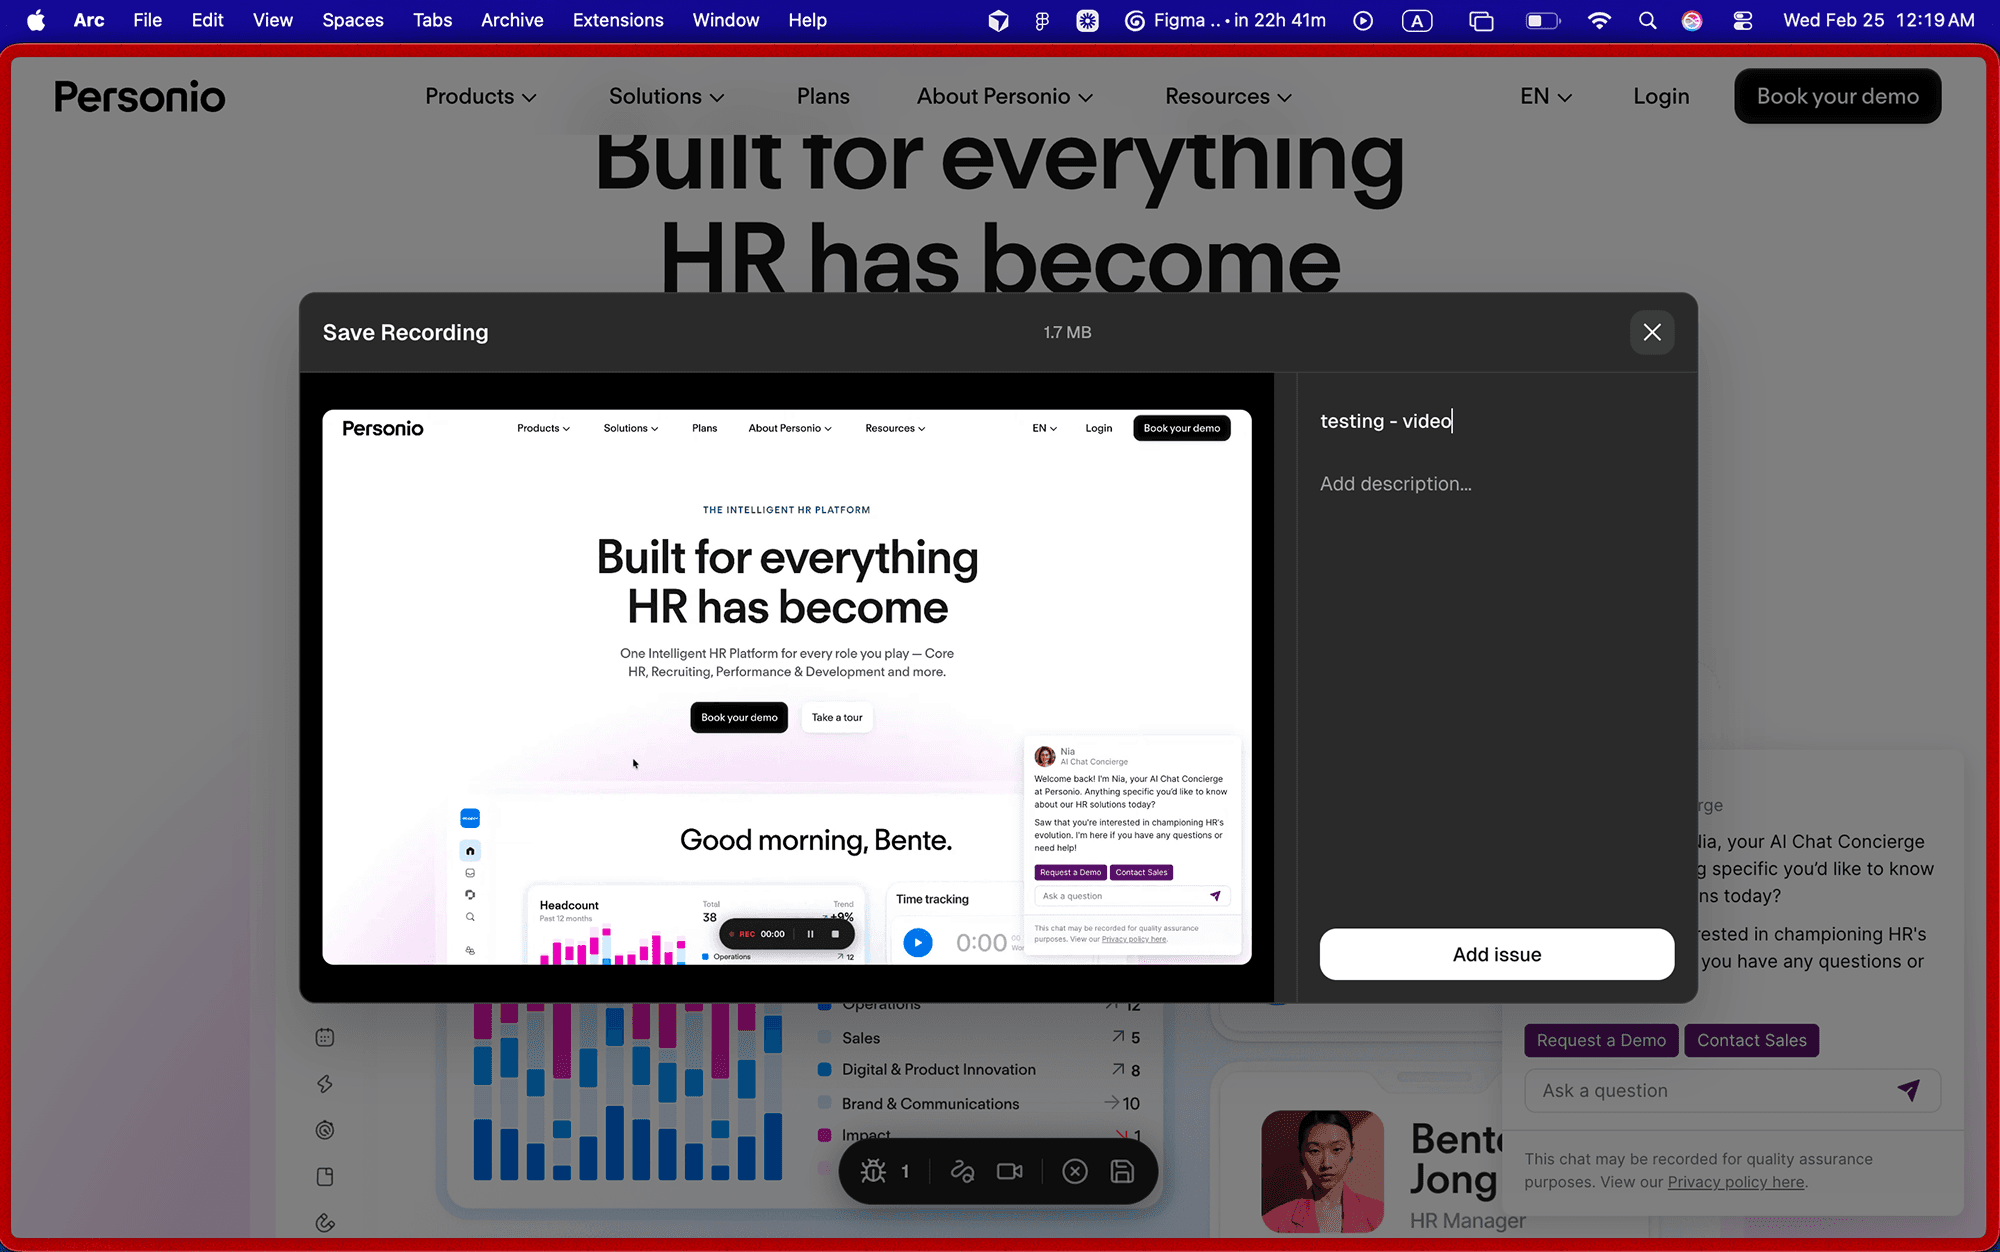Open the Spaces menu
2000x1252 pixels.
352,20
